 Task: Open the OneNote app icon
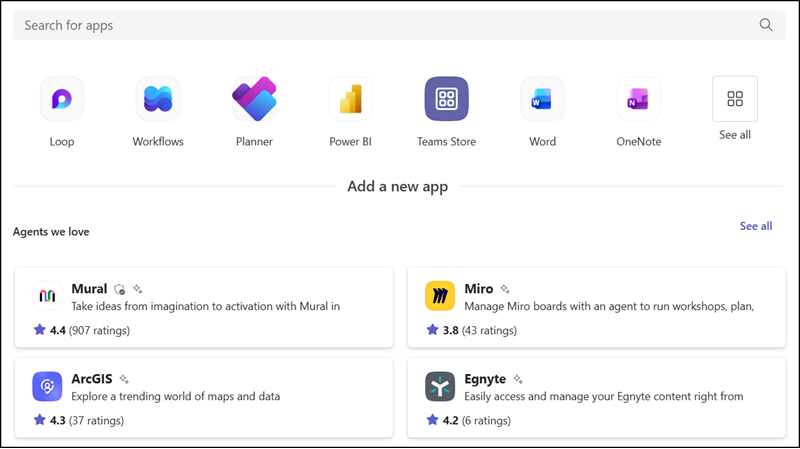click(x=639, y=99)
